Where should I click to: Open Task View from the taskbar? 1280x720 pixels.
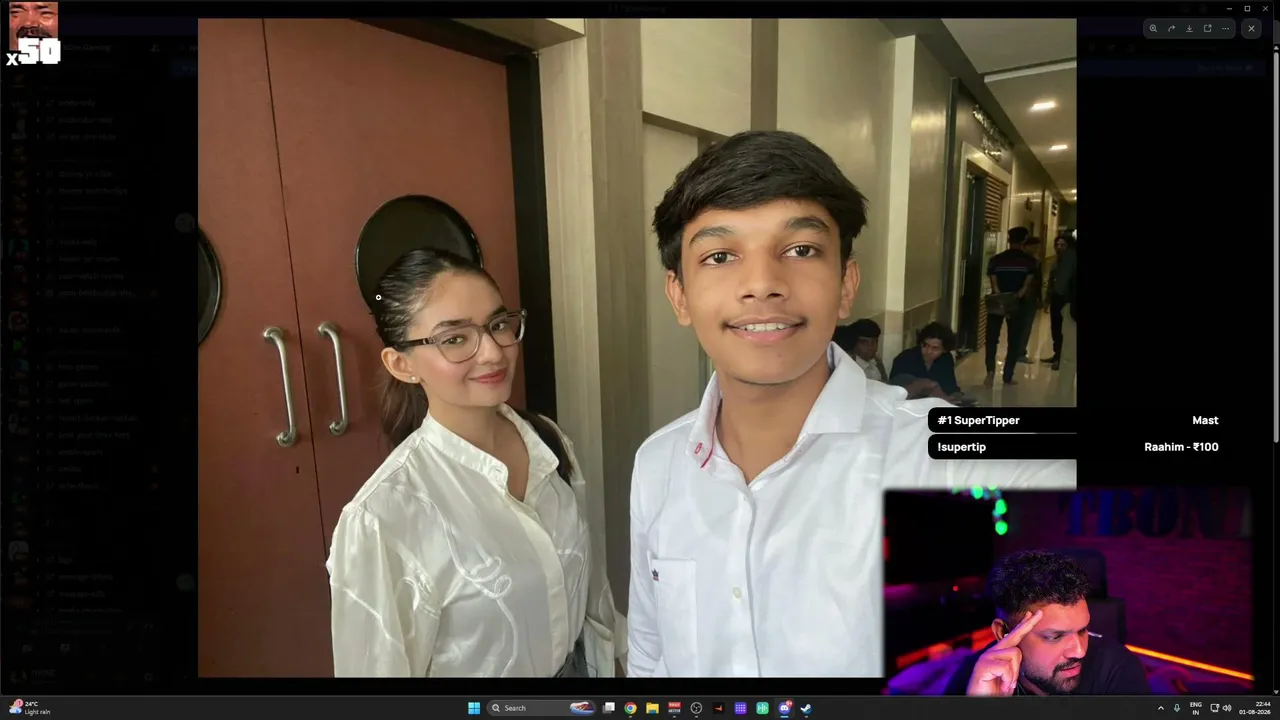coord(608,708)
